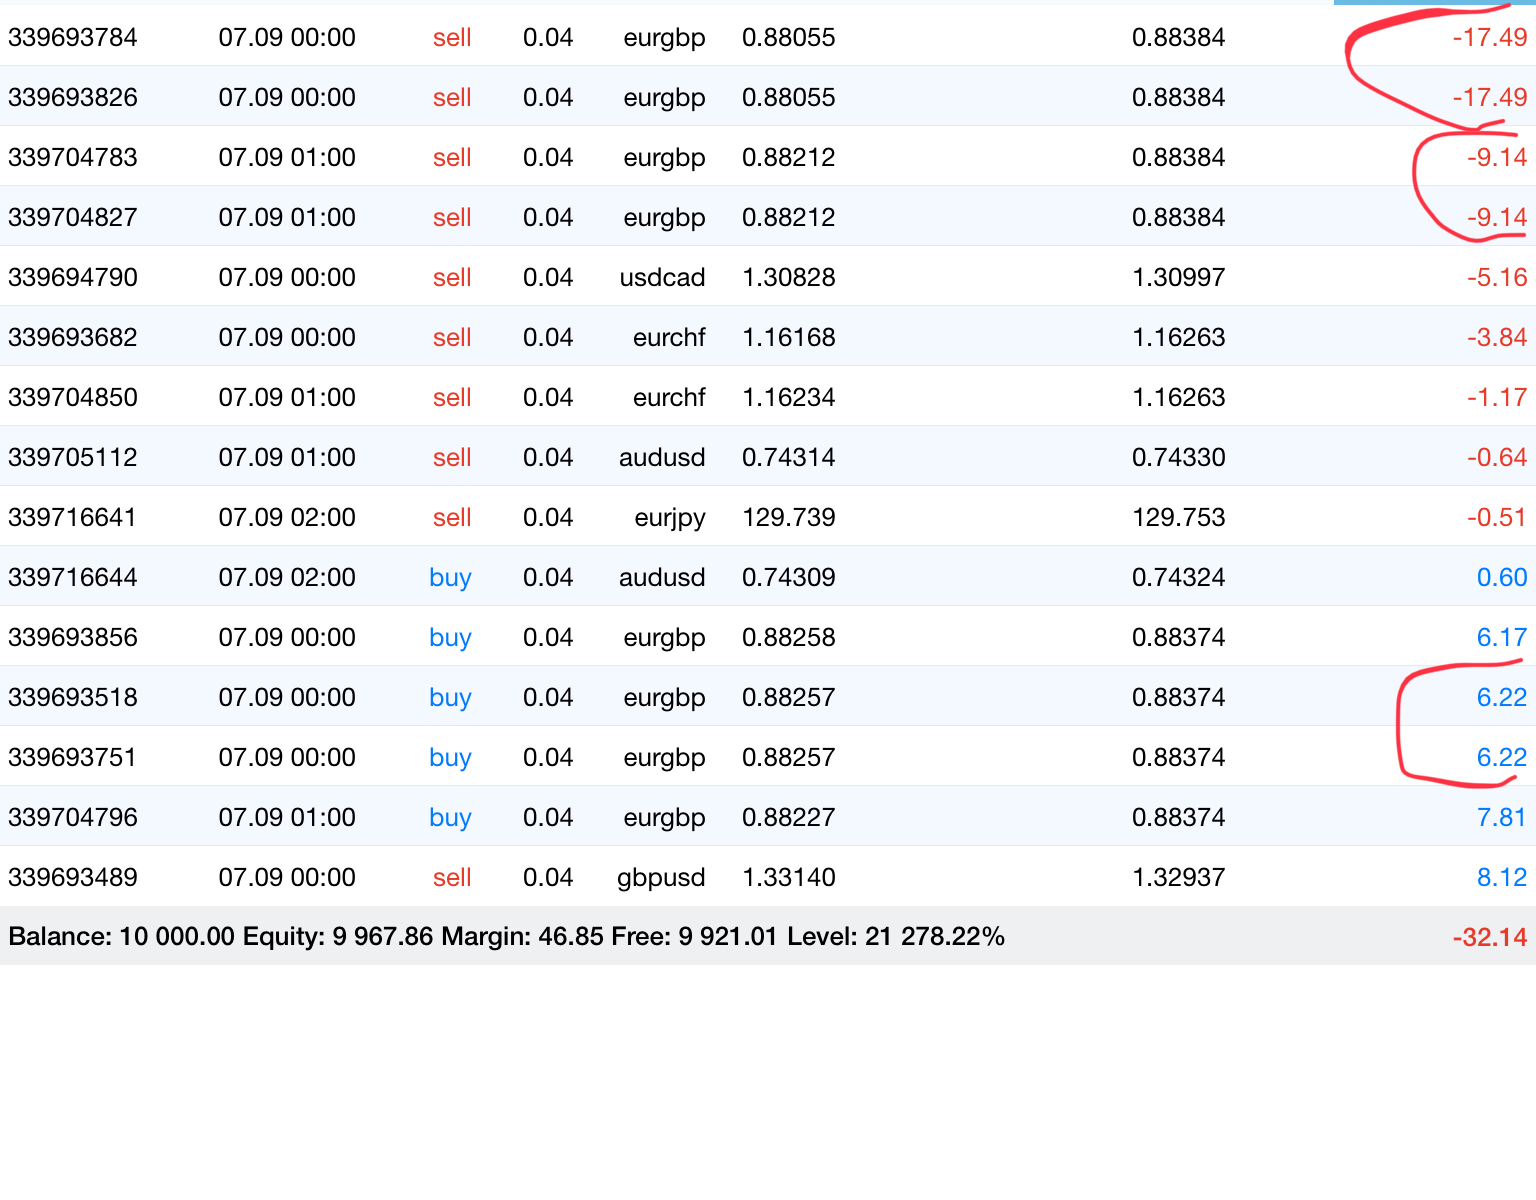Click open price 1.16168 for eurchf
The image size is (1536, 1200).
tap(788, 338)
